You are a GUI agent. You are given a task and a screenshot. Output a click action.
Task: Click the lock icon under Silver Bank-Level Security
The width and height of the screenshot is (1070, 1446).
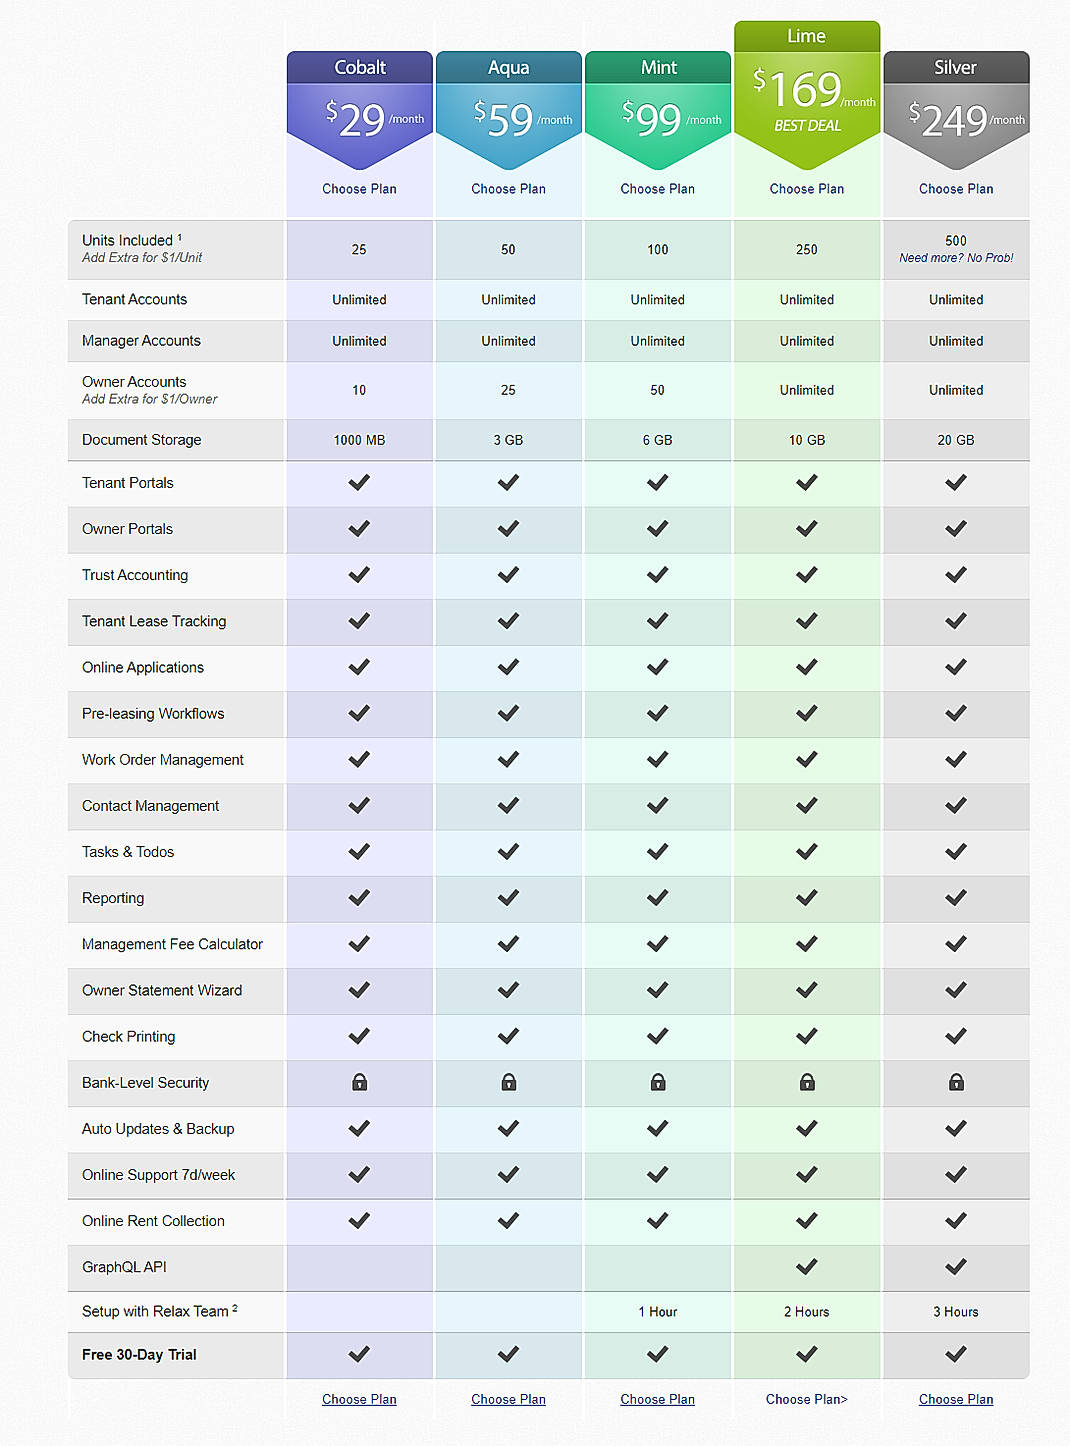[x=956, y=1082]
